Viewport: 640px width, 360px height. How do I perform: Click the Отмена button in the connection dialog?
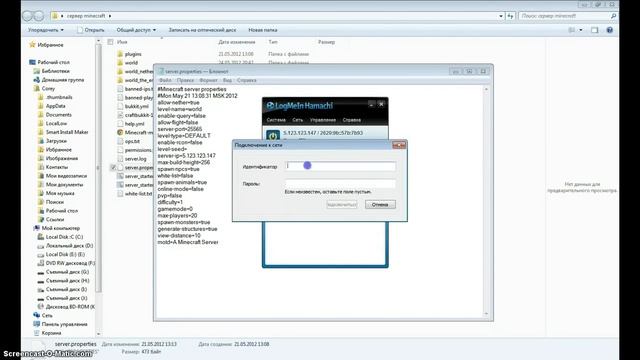coord(380,204)
